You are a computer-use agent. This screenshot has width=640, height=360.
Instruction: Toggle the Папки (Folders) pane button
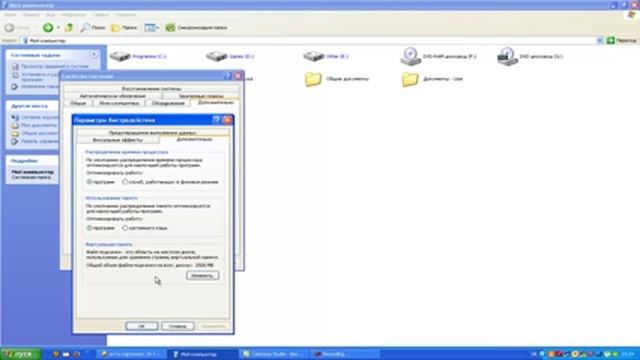124,27
